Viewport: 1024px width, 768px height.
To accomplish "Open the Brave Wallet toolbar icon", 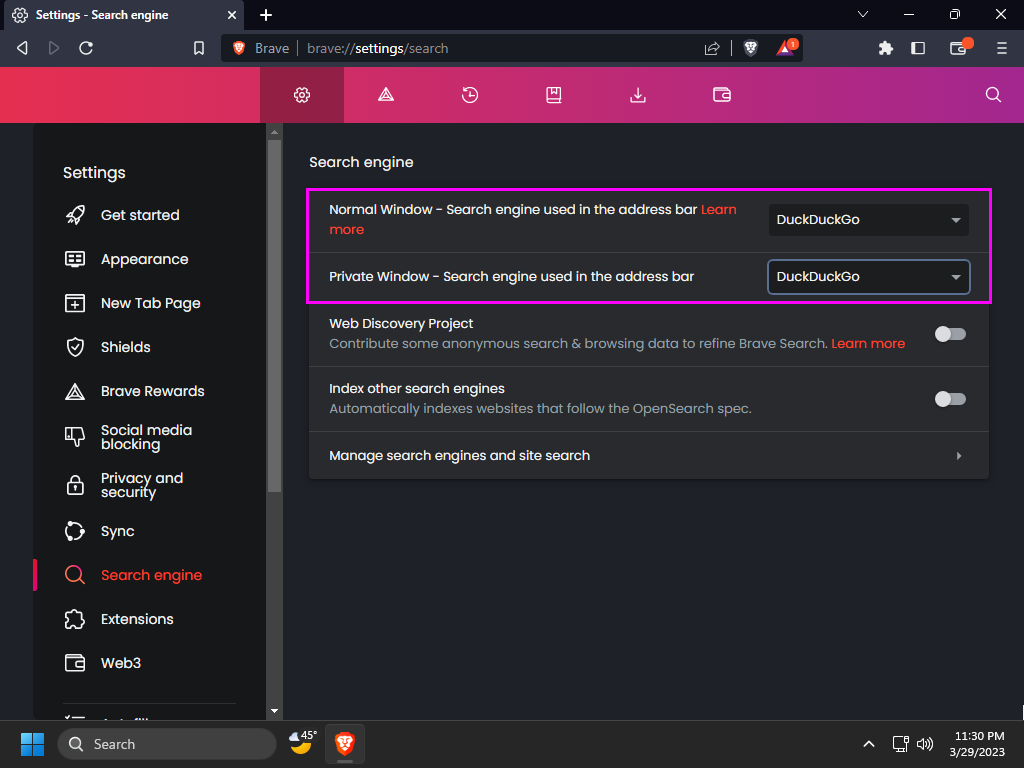I will (959, 48).
